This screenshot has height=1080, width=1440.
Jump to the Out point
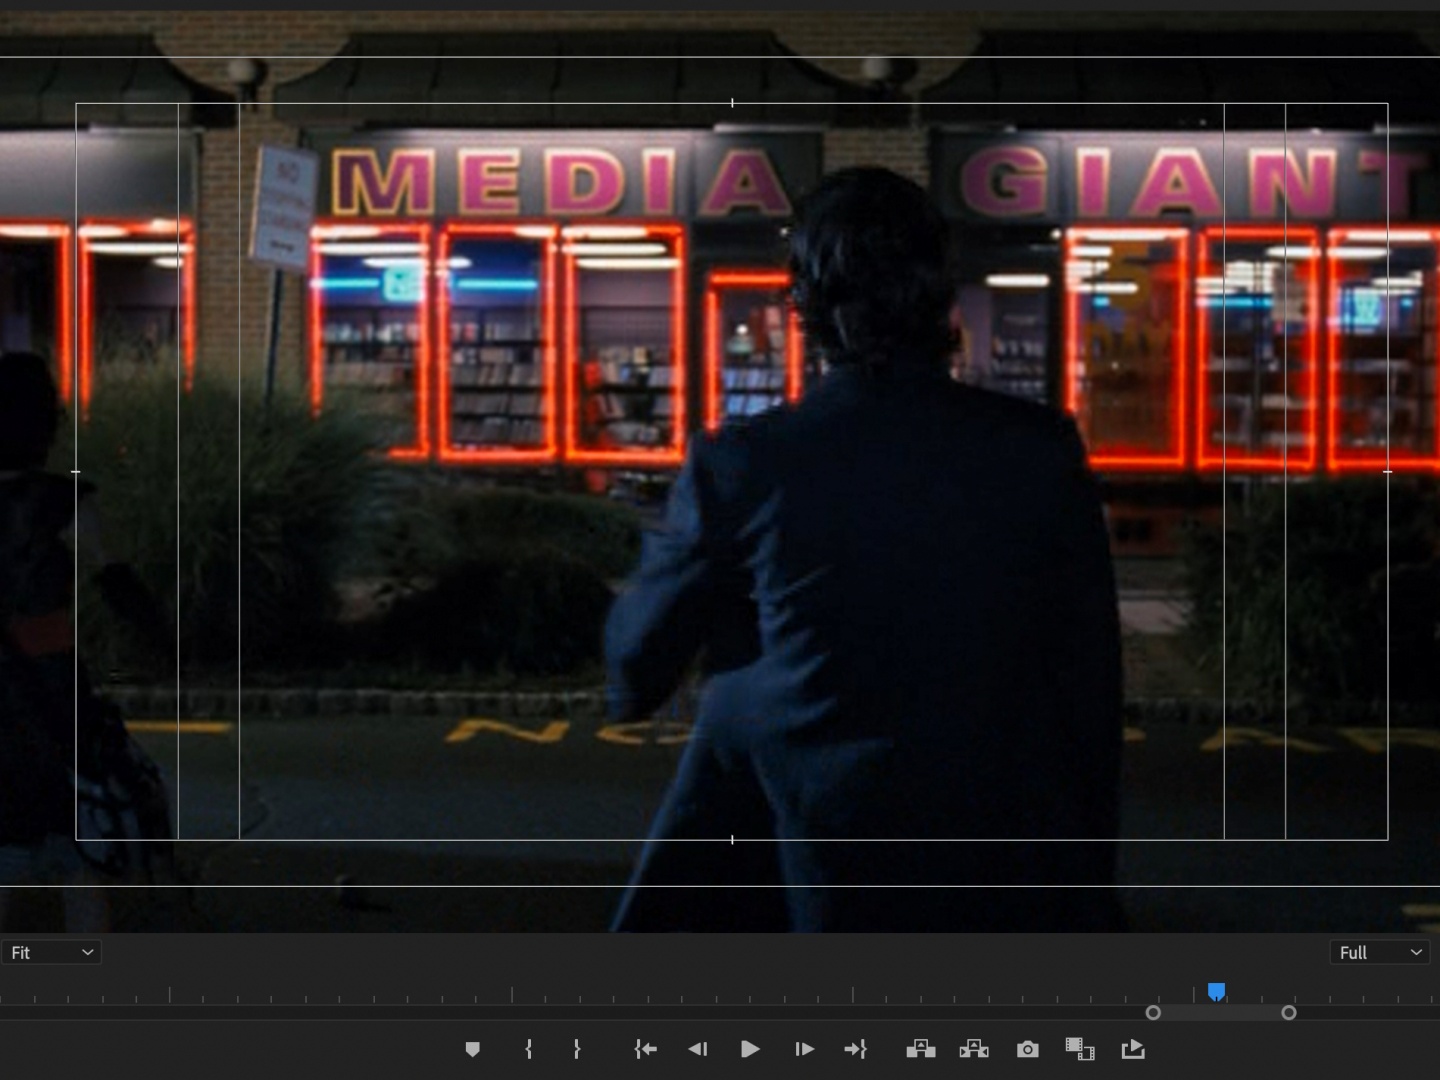point(856,1049)
